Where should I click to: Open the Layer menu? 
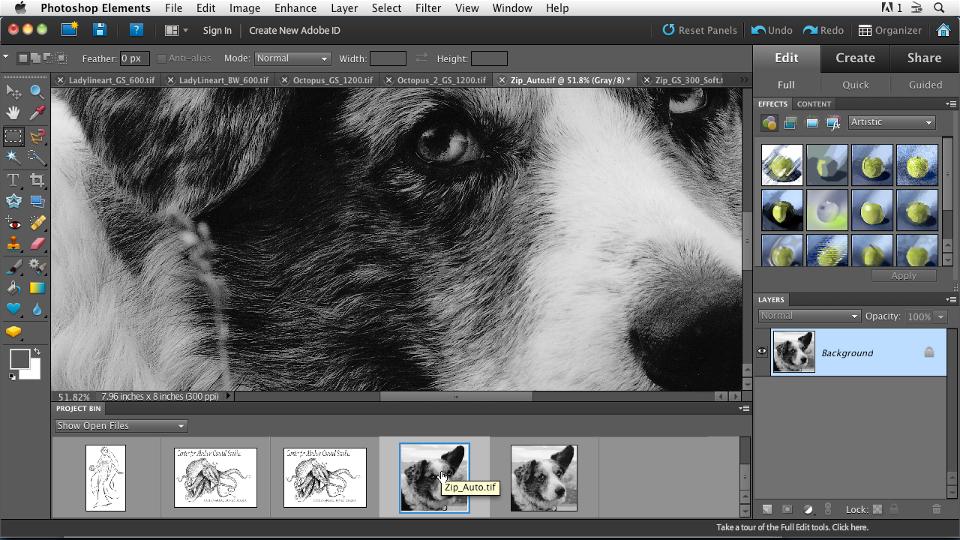coord(344,8)
